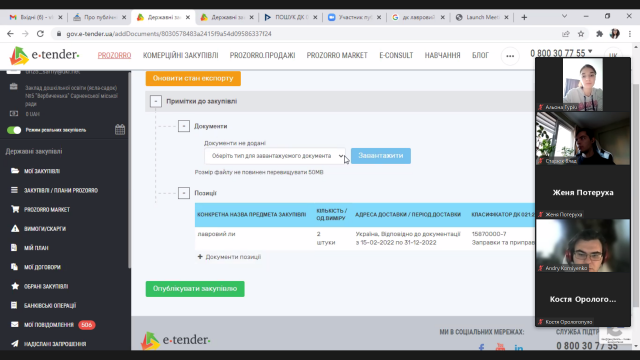Click the Опублікувати закупівлю button
640x360 pixels.
click(x=195, y=289)
